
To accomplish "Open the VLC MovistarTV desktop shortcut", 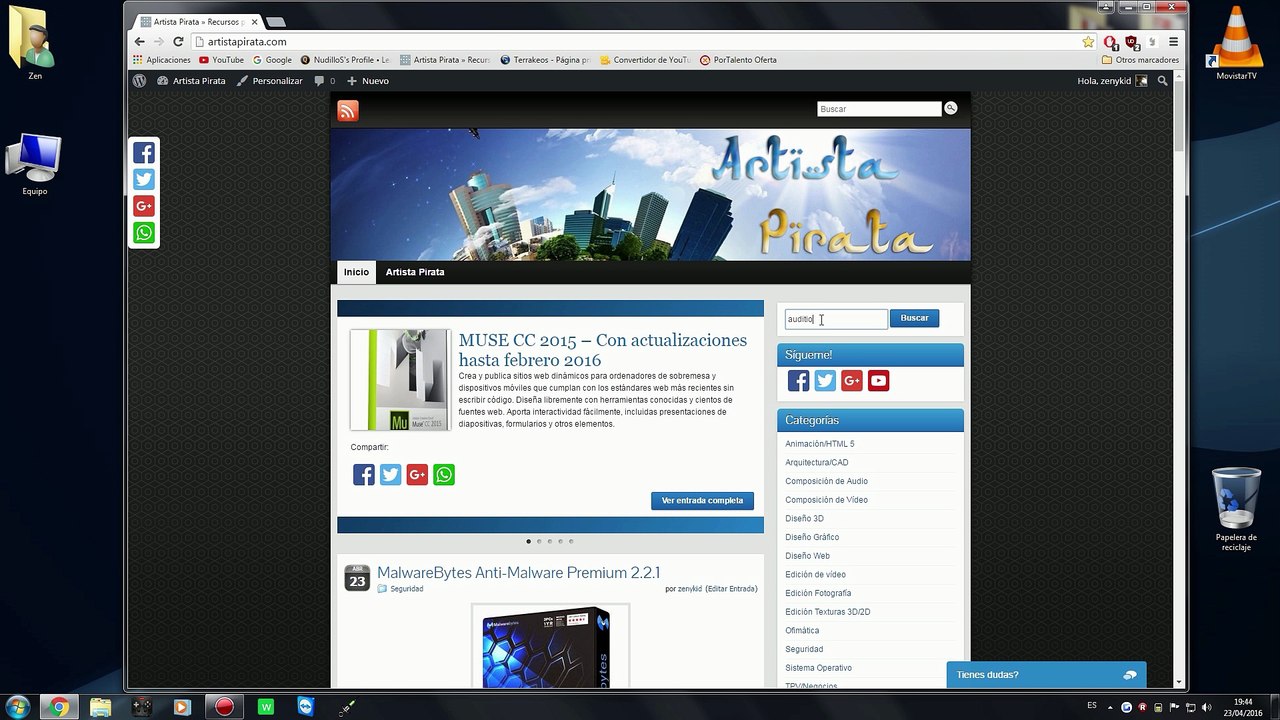I will pos(1236,45).
